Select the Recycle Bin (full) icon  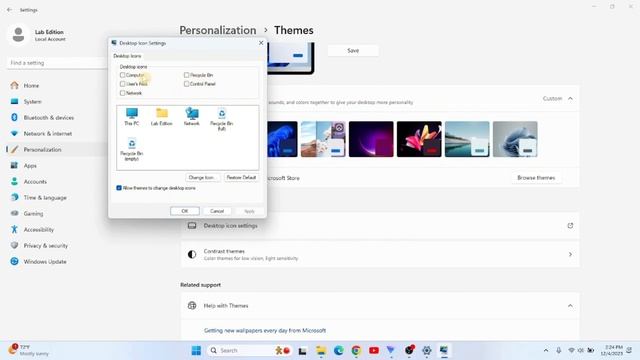pos(222,119)
